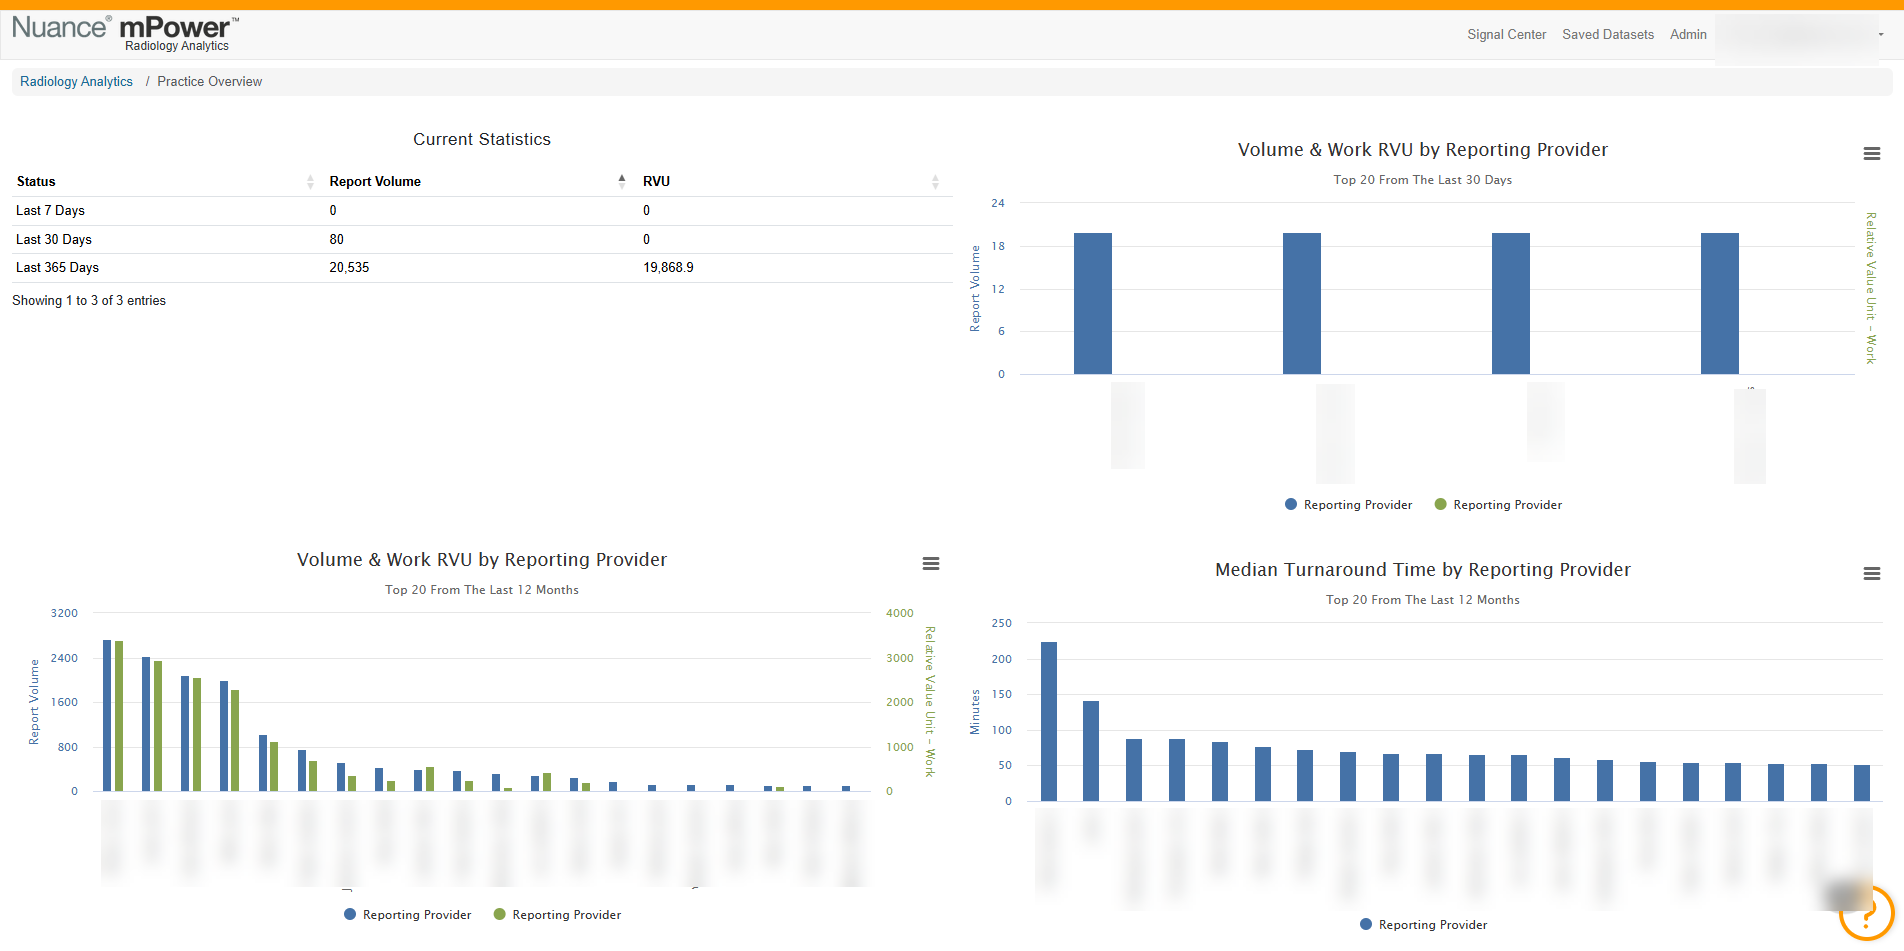This screenshot has height=951, width=1904.
Task: Open hamburger menu of 12-month Volume & RVU chart
Action: (x=931, y=564)
